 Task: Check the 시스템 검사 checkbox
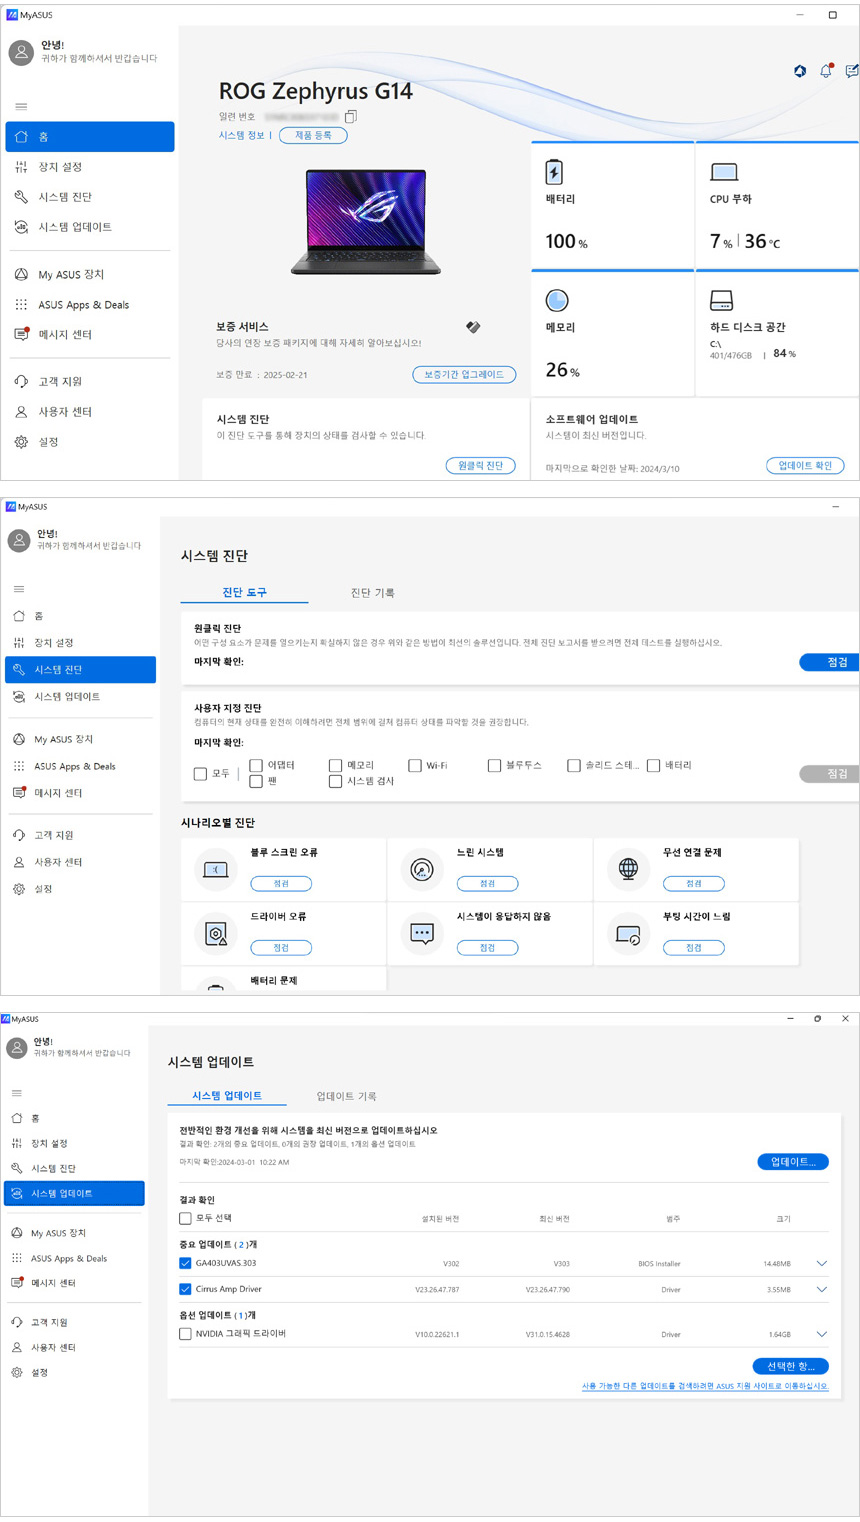pyautogui.click(x=335, y=781)
